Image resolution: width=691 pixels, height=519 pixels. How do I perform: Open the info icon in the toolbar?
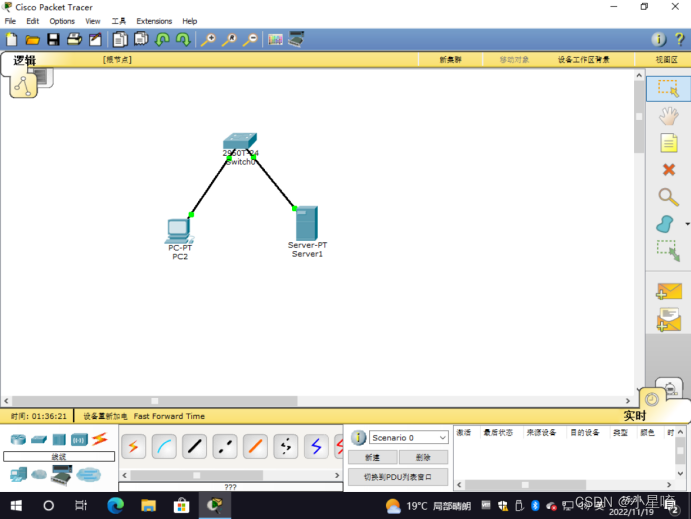658,40
